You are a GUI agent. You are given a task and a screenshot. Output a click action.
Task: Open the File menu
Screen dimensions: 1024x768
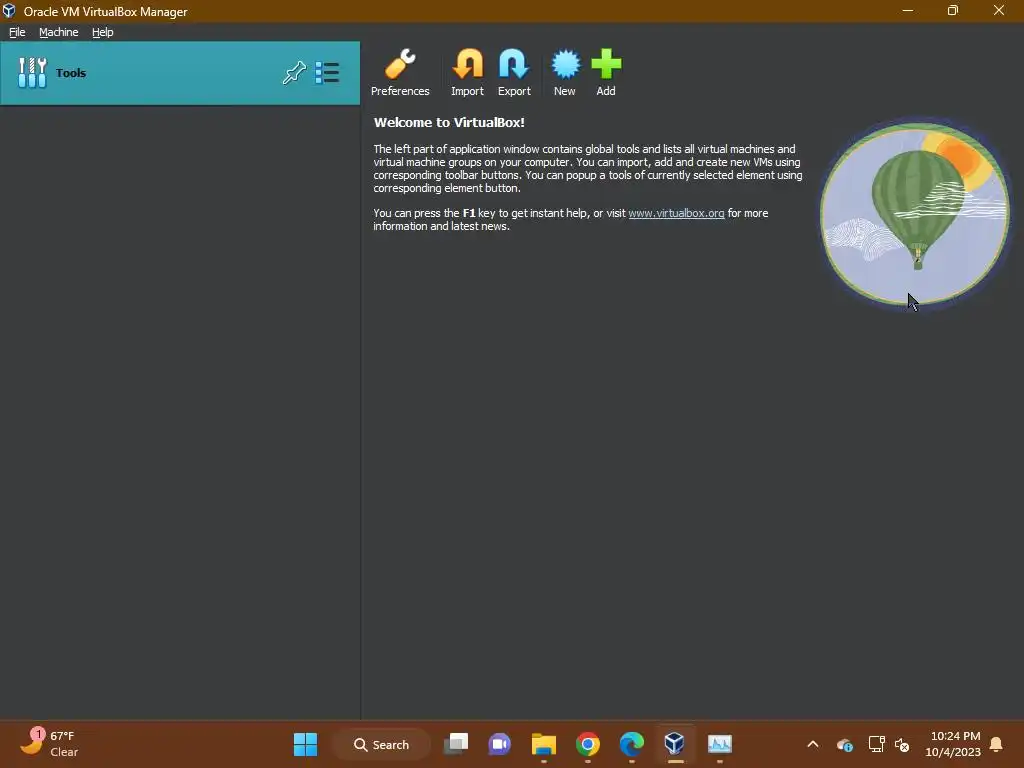click(17, 32)
